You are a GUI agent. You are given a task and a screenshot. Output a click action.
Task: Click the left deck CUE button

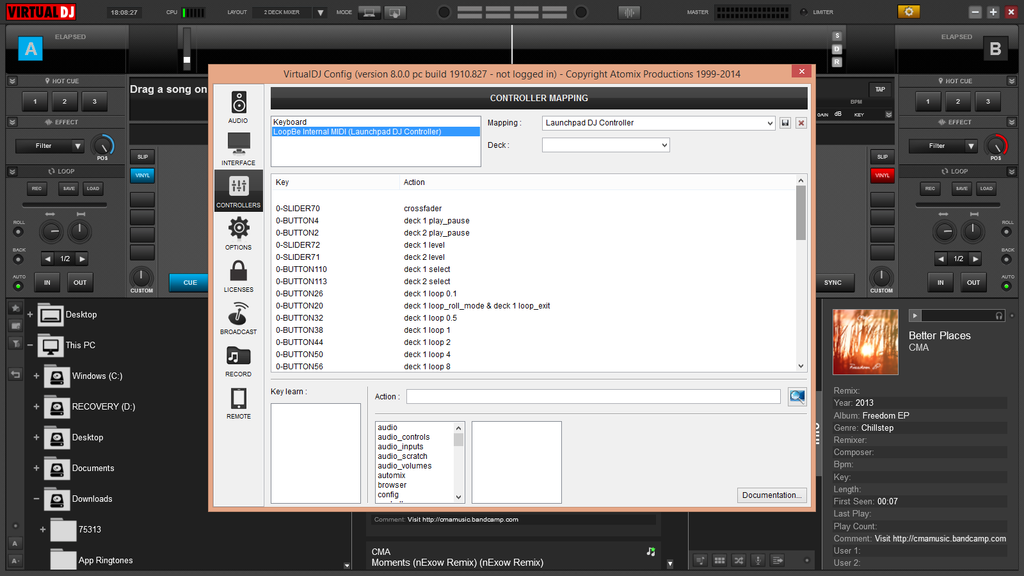(x=189, y=282)
